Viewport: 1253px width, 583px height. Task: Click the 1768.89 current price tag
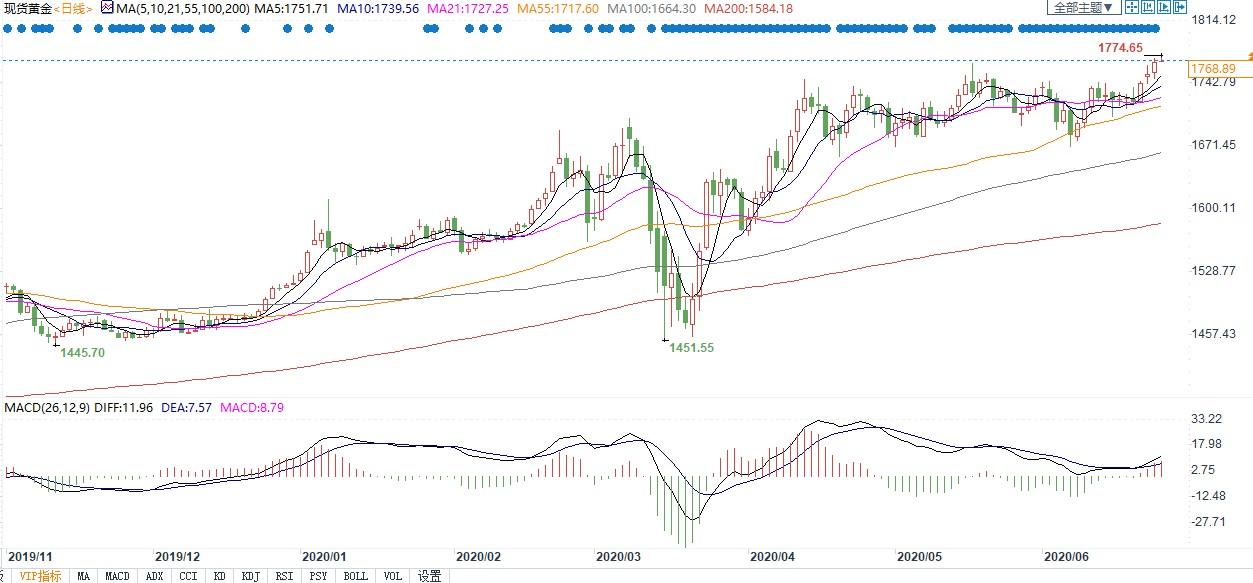tap(1214, 68)
